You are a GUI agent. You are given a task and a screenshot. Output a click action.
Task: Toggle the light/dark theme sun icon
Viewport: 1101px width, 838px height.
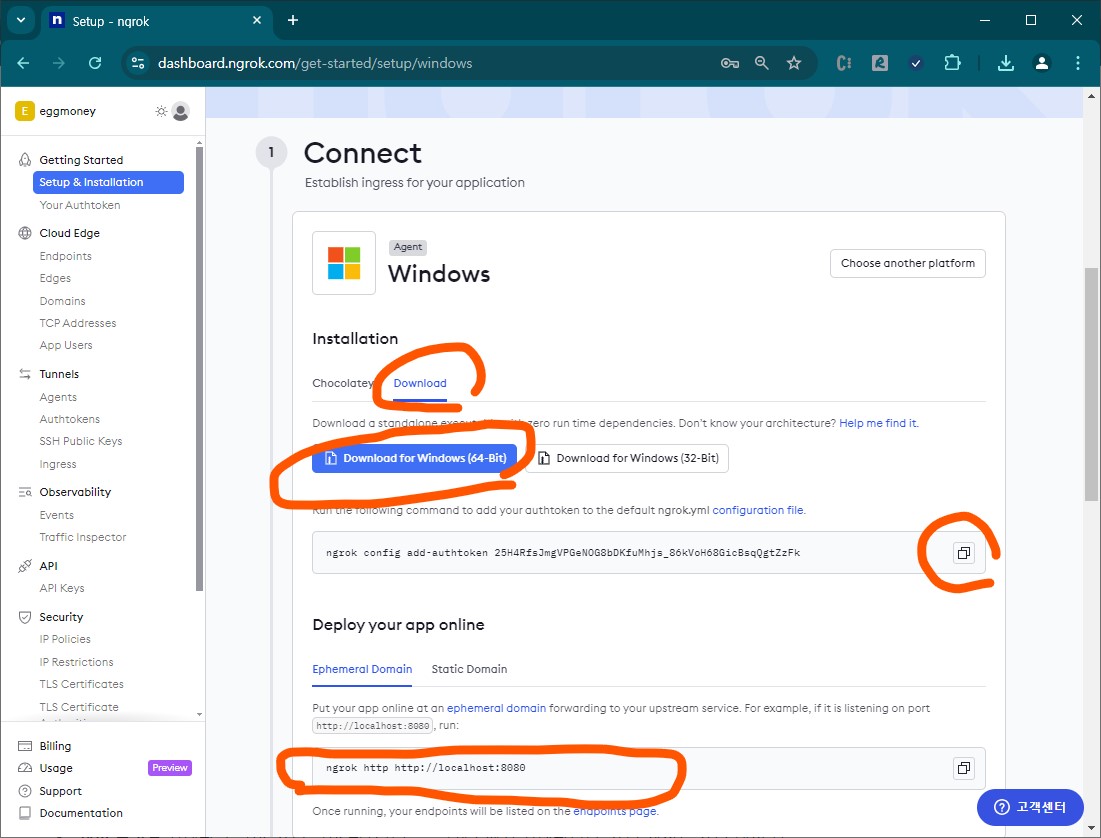[161, 111]
